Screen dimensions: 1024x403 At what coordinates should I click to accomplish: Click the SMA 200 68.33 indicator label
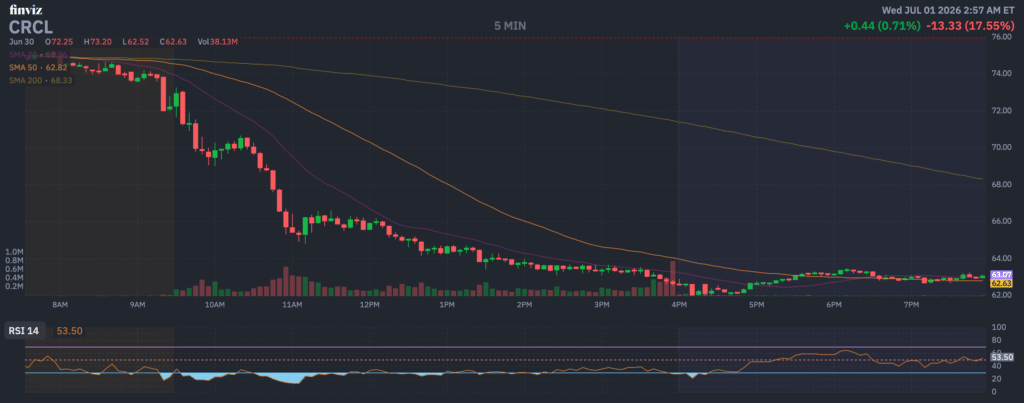(x=40, y=80)
